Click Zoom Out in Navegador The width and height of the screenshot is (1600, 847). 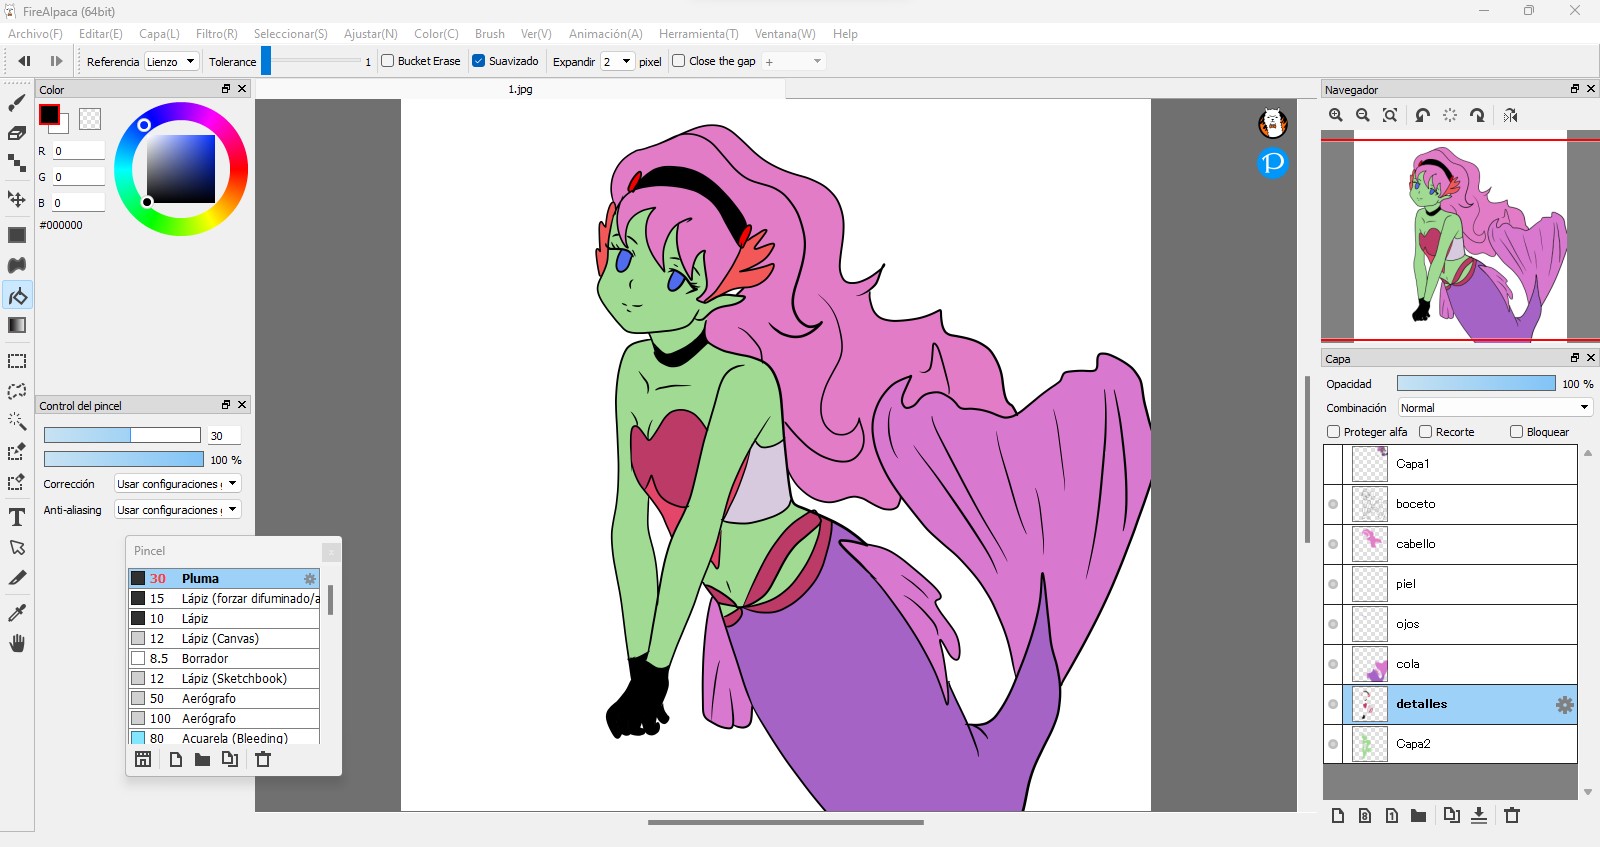point(1363,115)
